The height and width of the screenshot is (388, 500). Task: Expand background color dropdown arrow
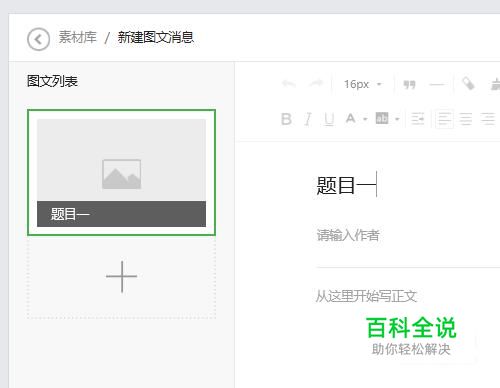[x=397, y=119]
